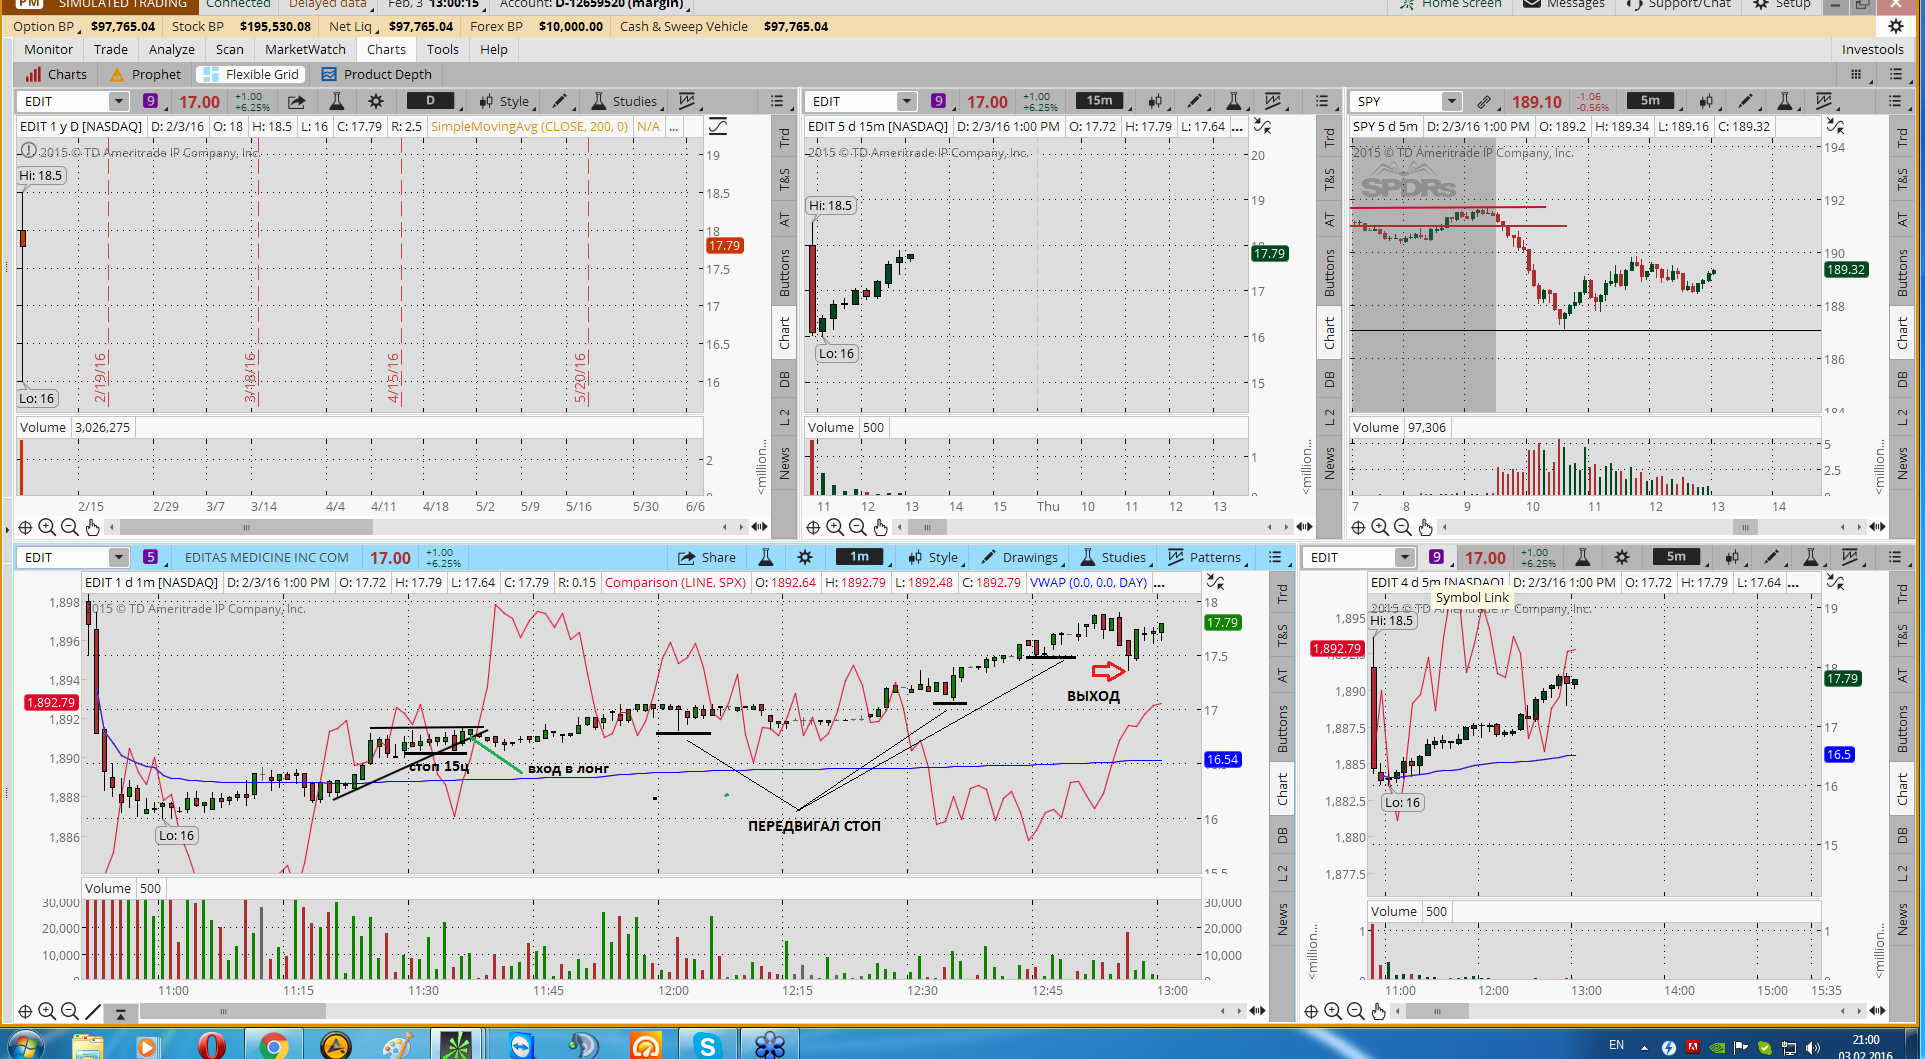Viewport: 1925px width, 1059px height.
Task: Open Google Chrome from the taskbar
Action: click(273, 1045)
